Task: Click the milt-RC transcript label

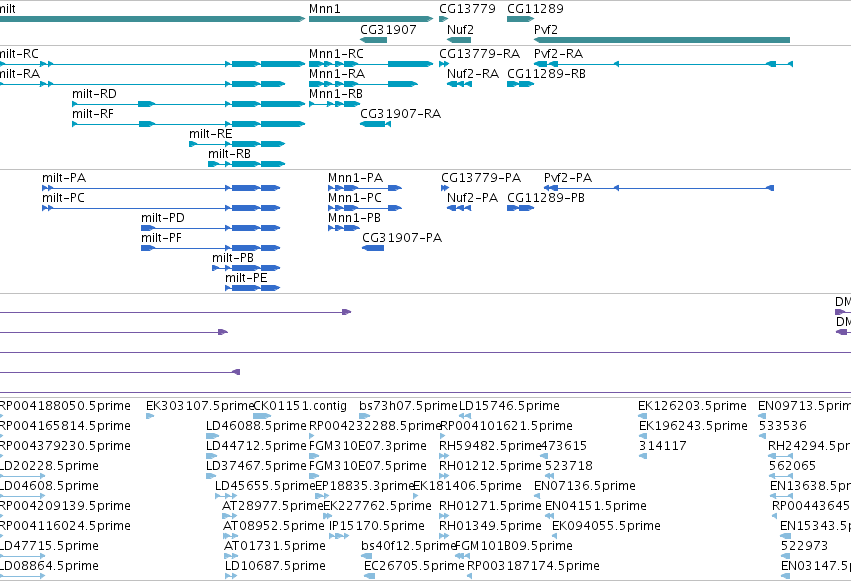Action: [x=19, y=54]
